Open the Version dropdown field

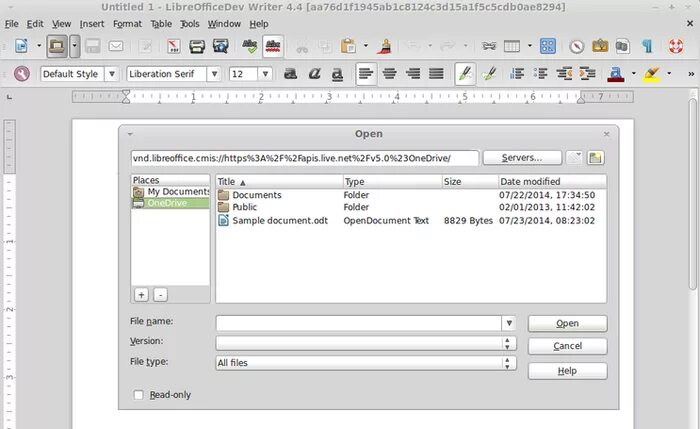366,343
